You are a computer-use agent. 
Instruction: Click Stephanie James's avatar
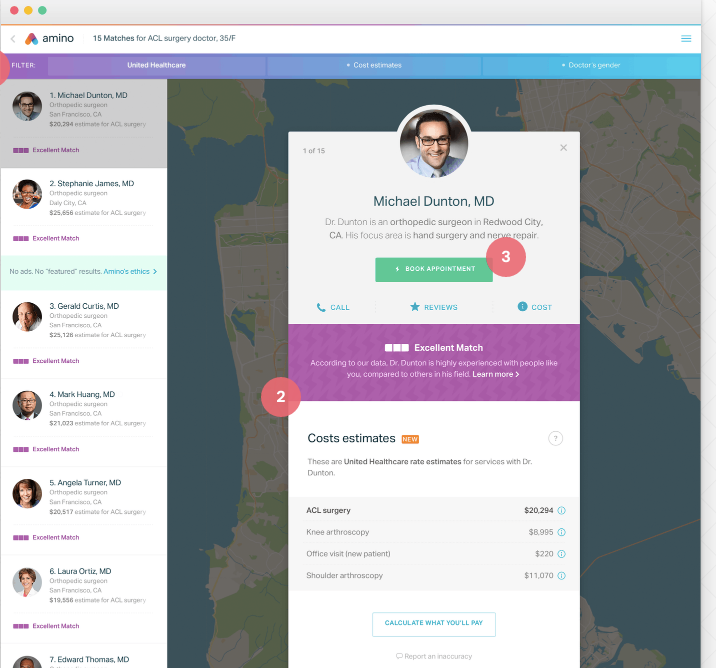tap(27, 194)
